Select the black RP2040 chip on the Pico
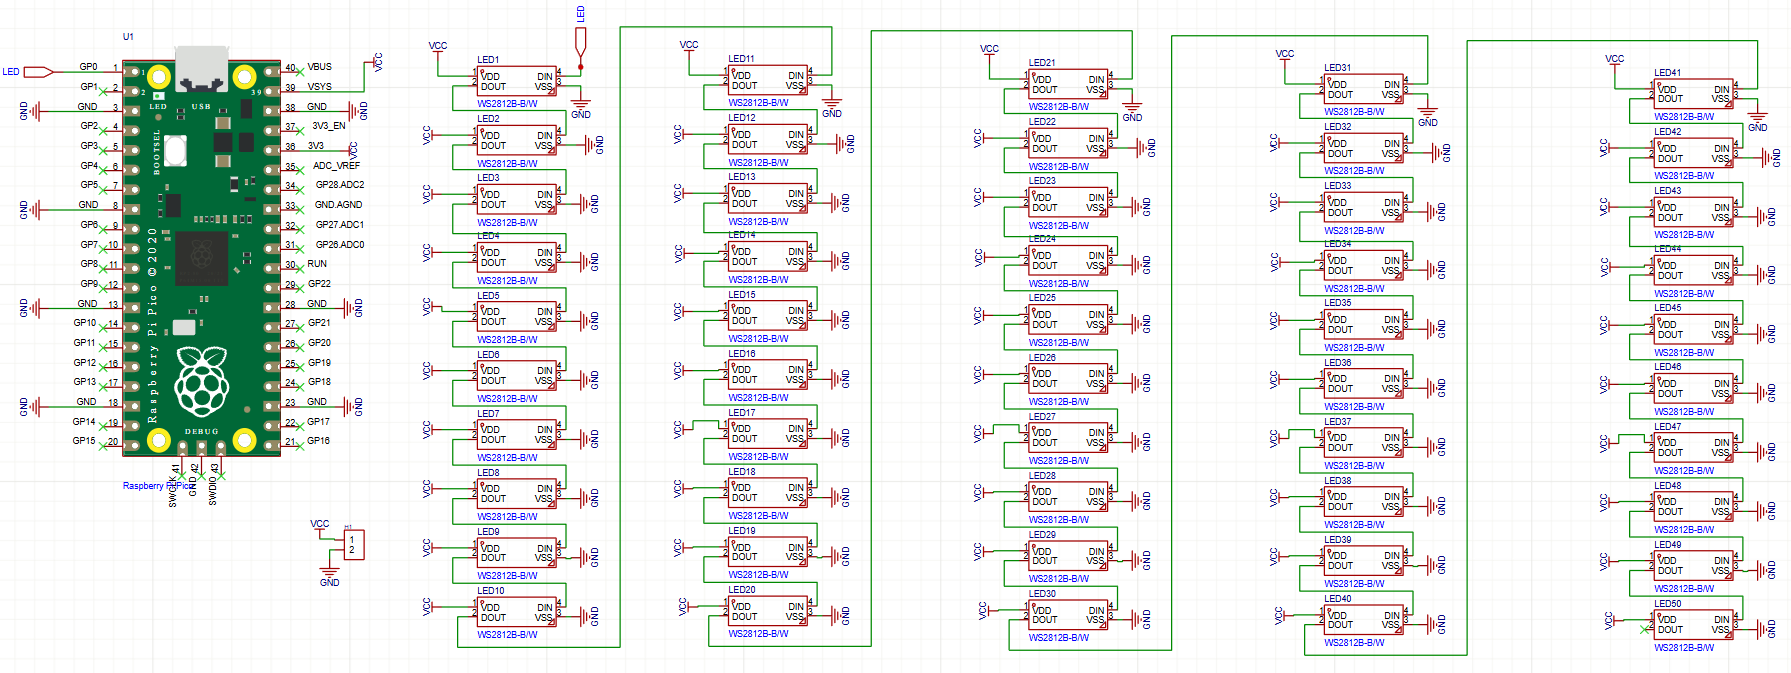The image size is (1791, 673). click(x=201, y=258)
